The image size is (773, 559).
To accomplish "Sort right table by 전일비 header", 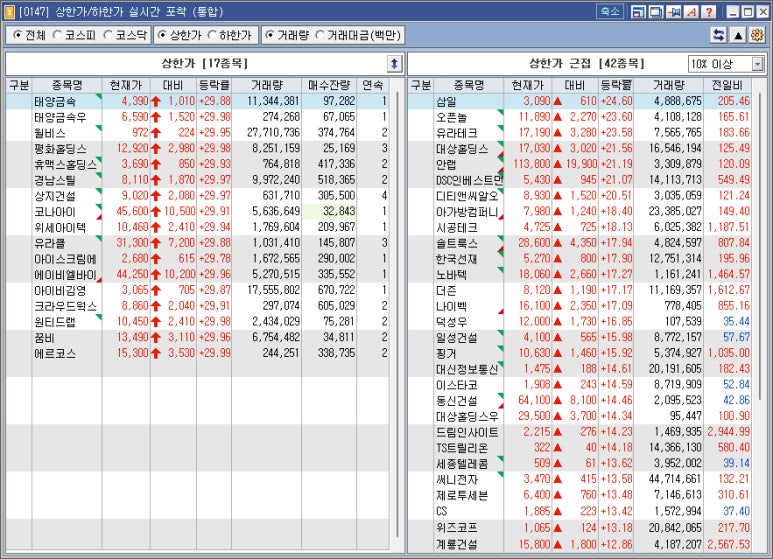I will 727,85.
